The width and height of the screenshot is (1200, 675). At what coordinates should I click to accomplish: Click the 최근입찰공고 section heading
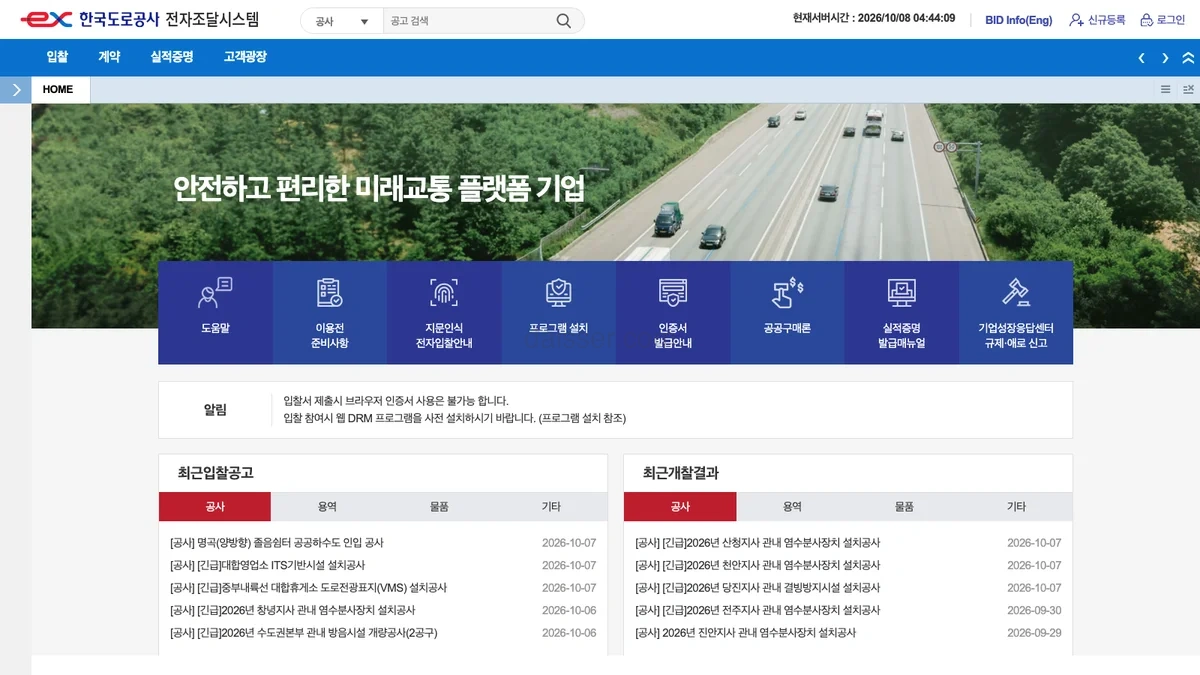click(216, 473)
